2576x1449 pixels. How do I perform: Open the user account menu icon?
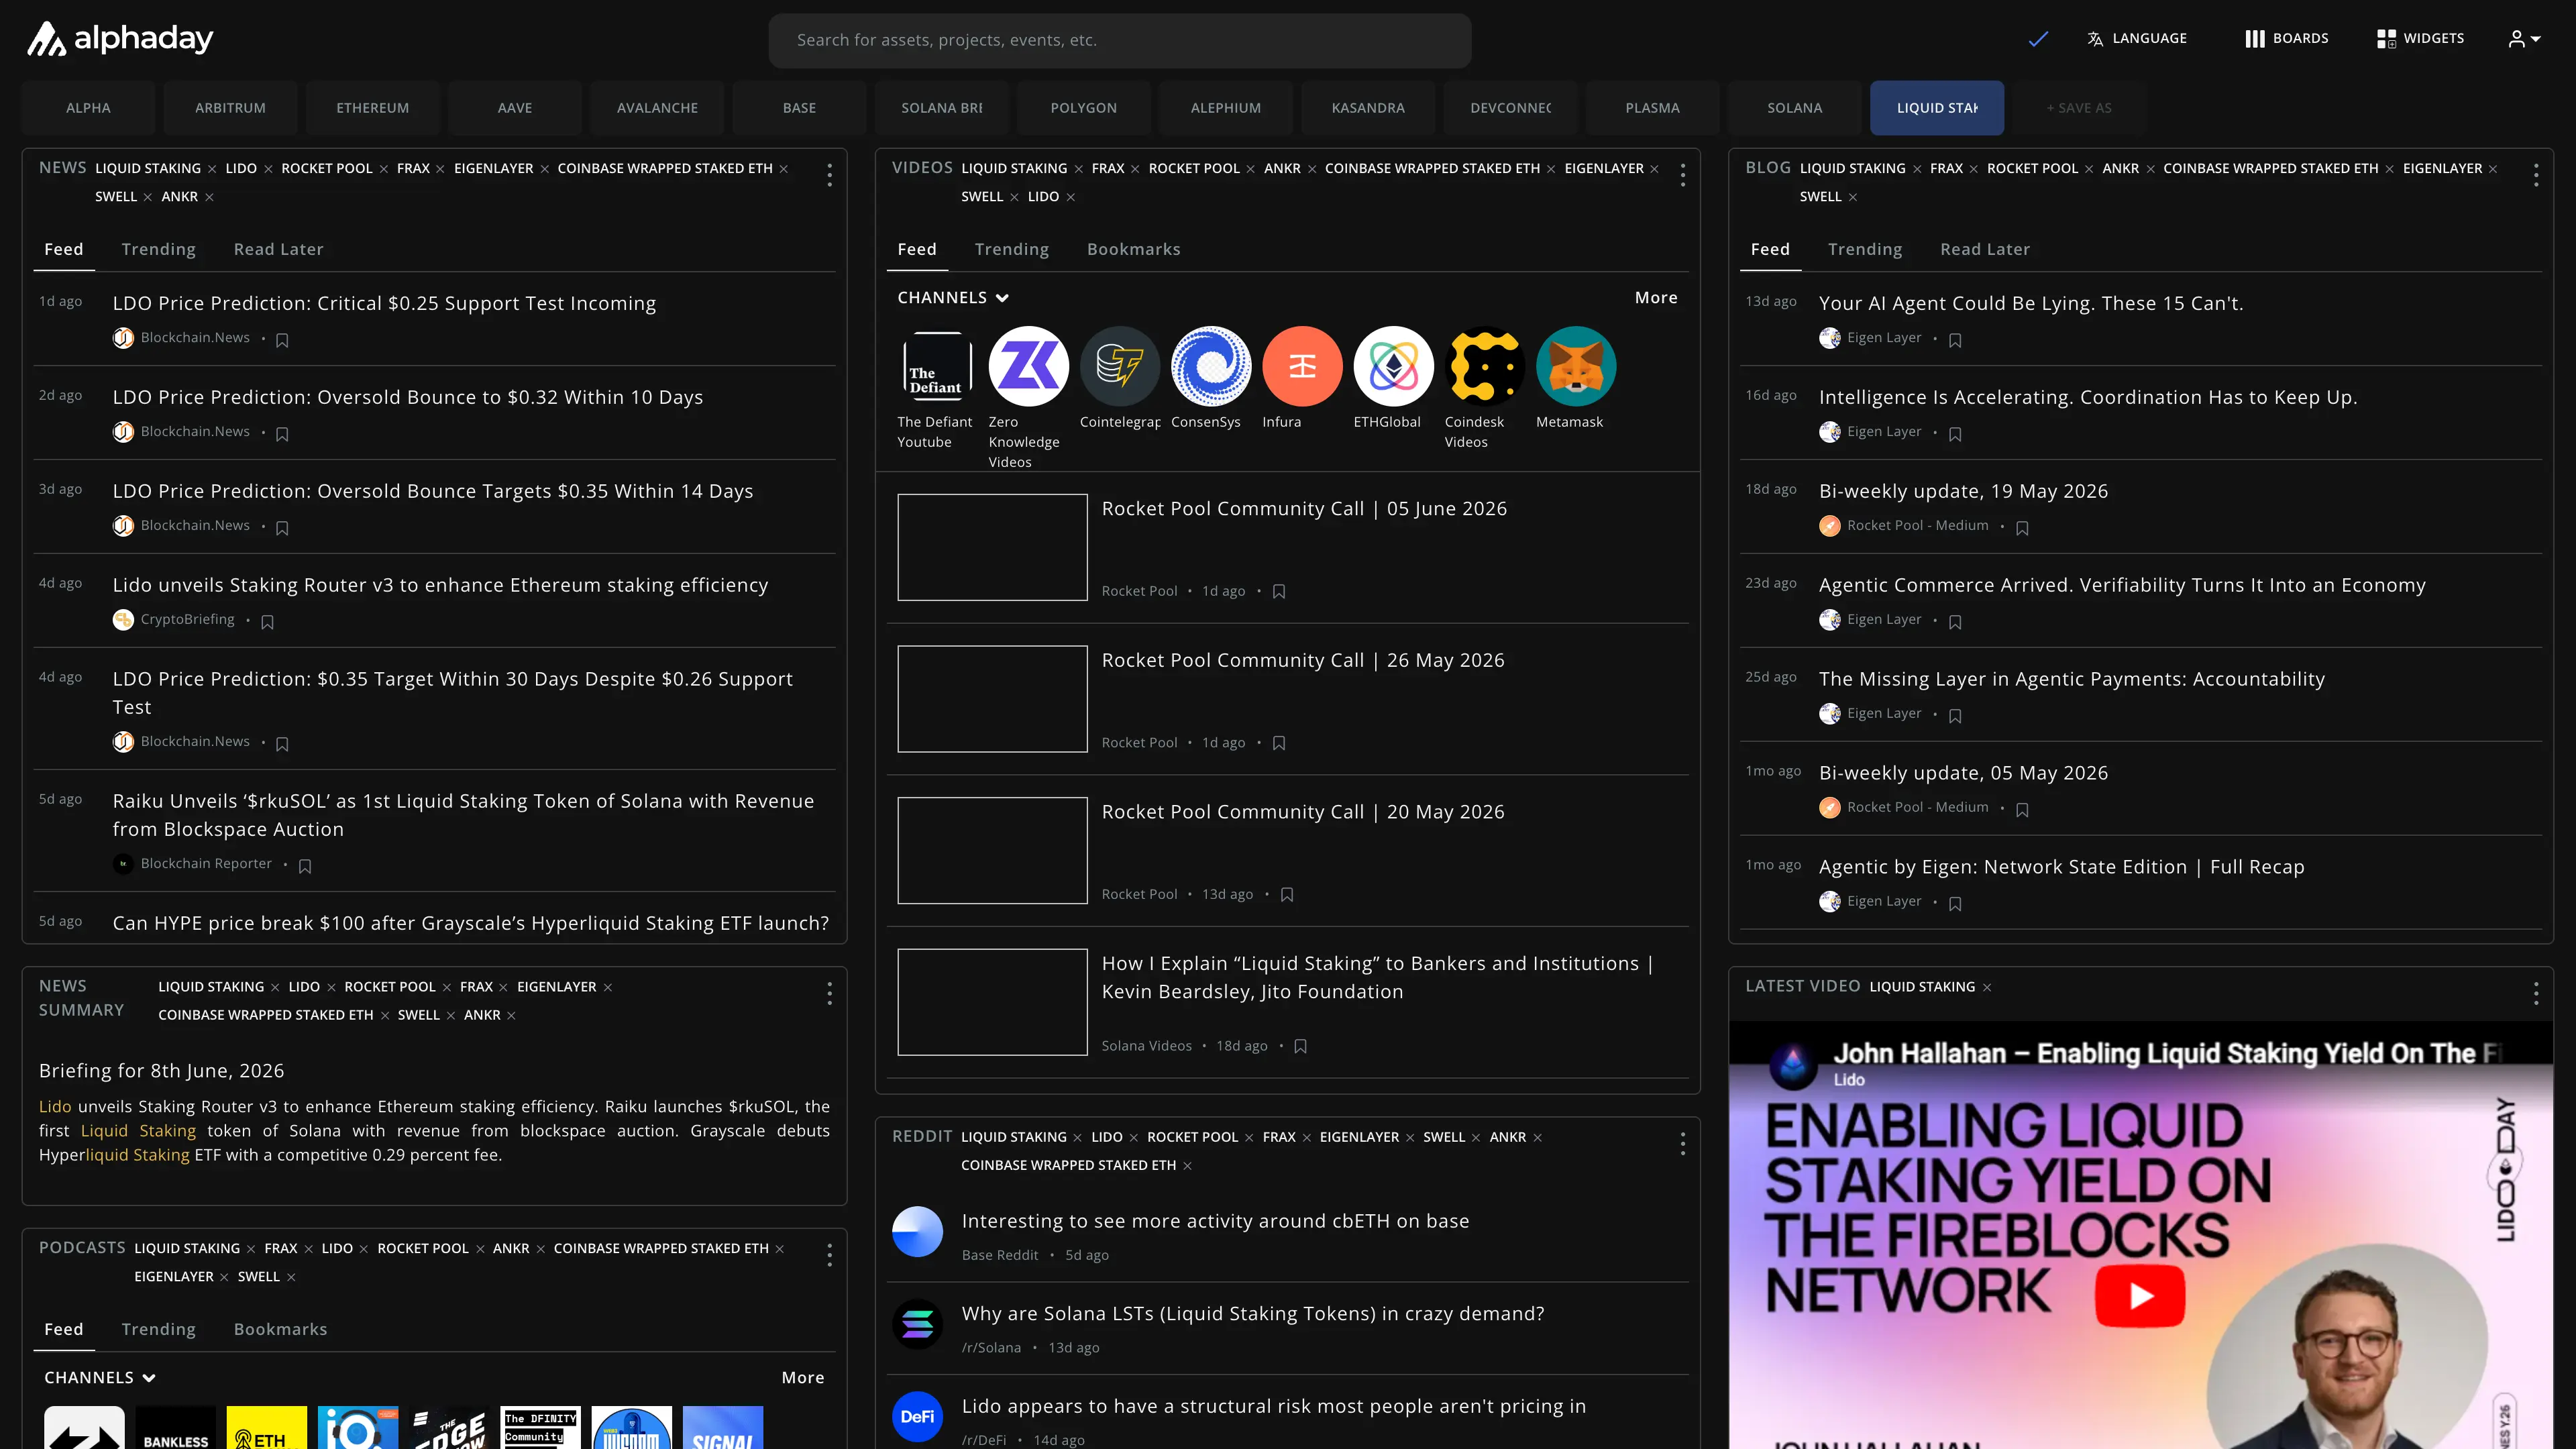2524,39
